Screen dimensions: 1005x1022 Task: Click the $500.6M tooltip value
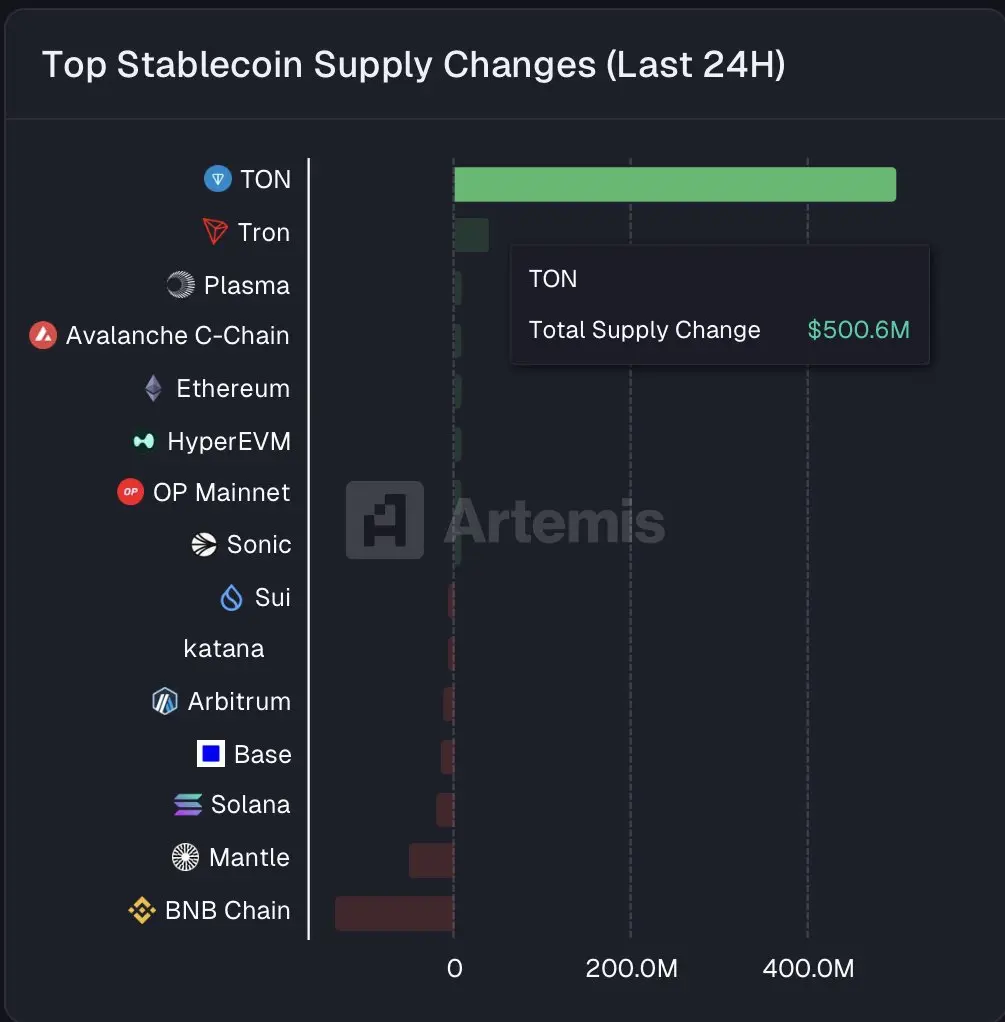pyautogui.click(x=858, y=330)
